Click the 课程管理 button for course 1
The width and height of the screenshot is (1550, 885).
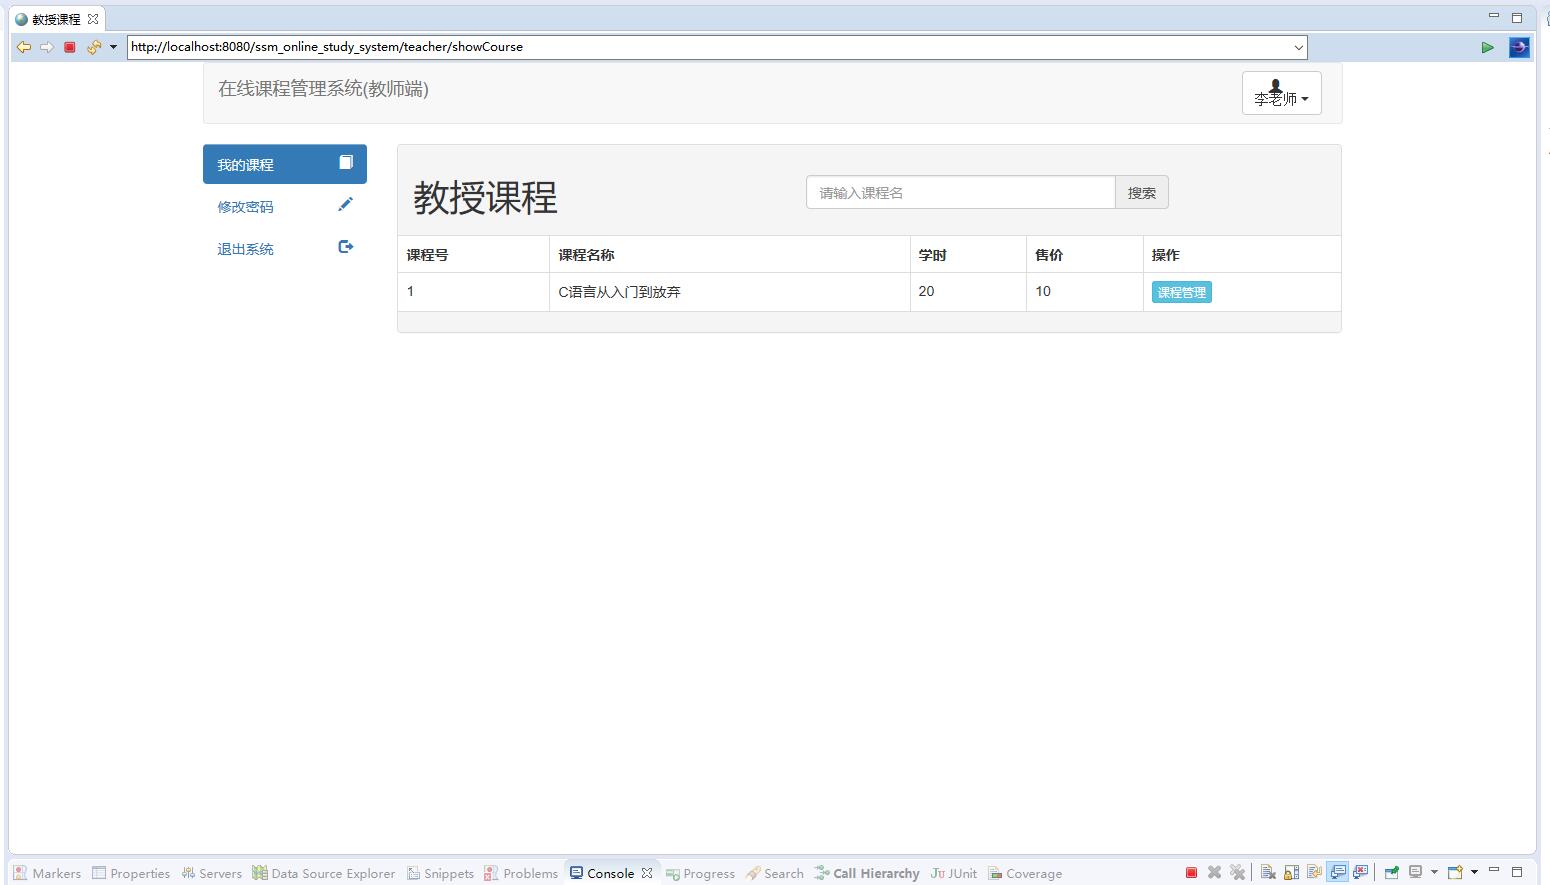[1181, 291]
